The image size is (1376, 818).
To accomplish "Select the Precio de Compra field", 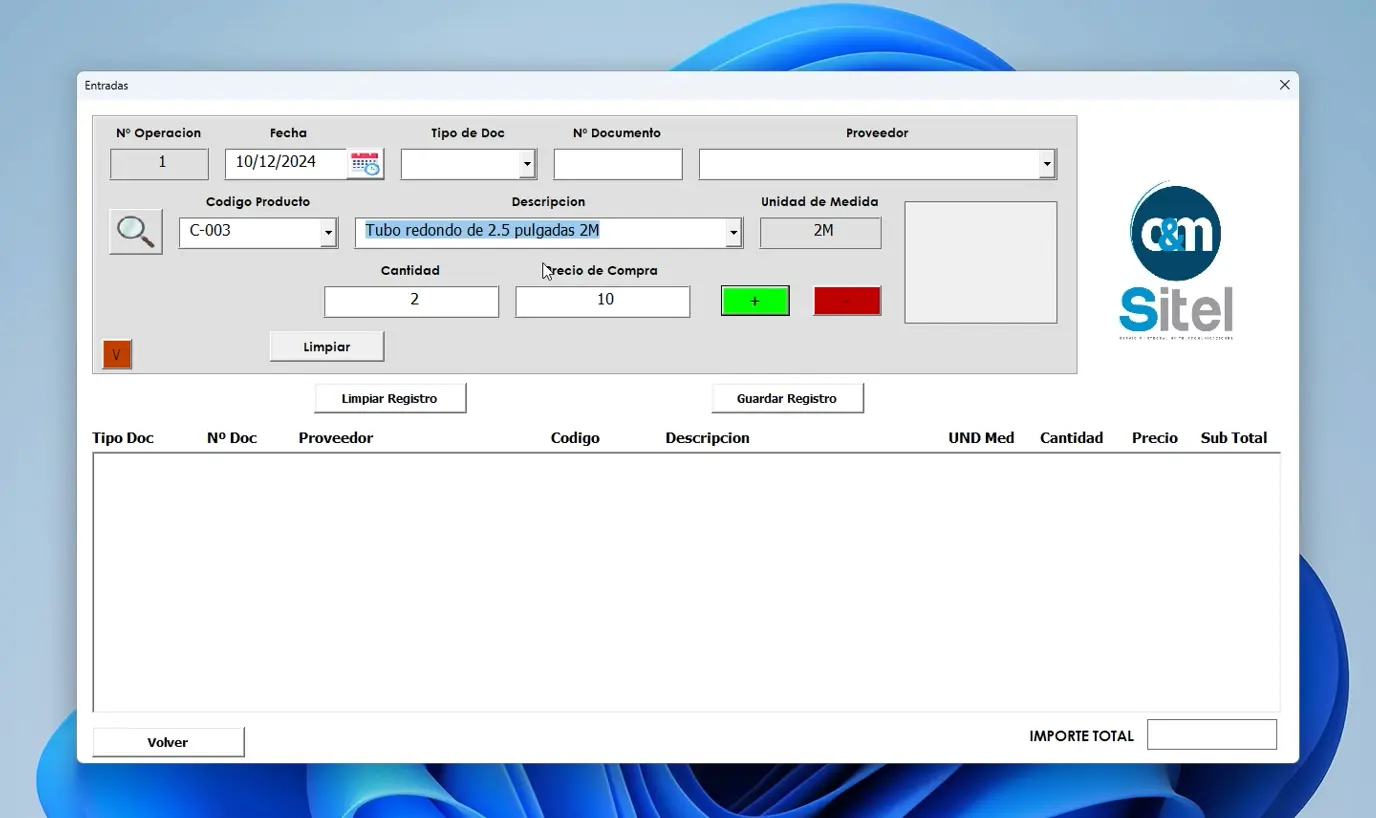I will [x=603, y=302].
